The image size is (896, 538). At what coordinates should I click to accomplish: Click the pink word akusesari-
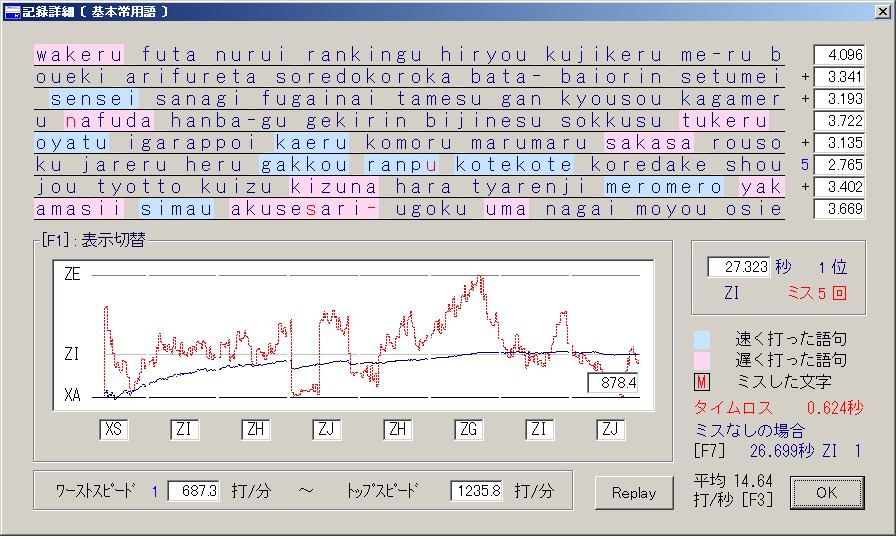303,208
